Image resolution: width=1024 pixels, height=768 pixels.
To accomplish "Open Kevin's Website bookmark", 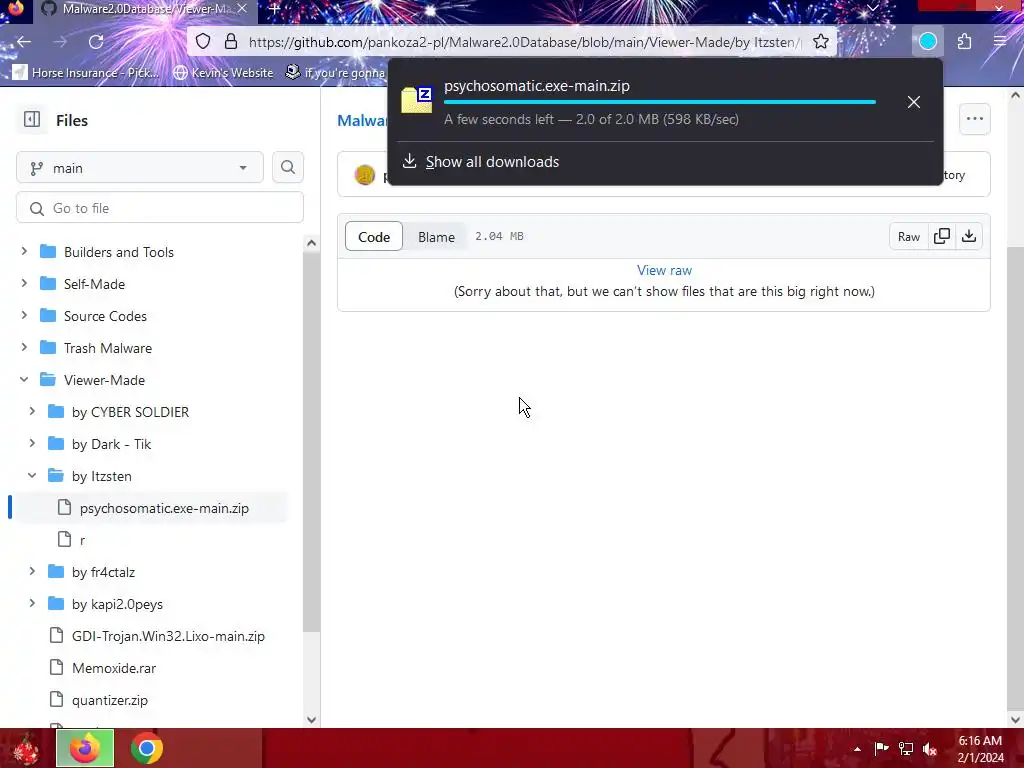I will 223,72.
